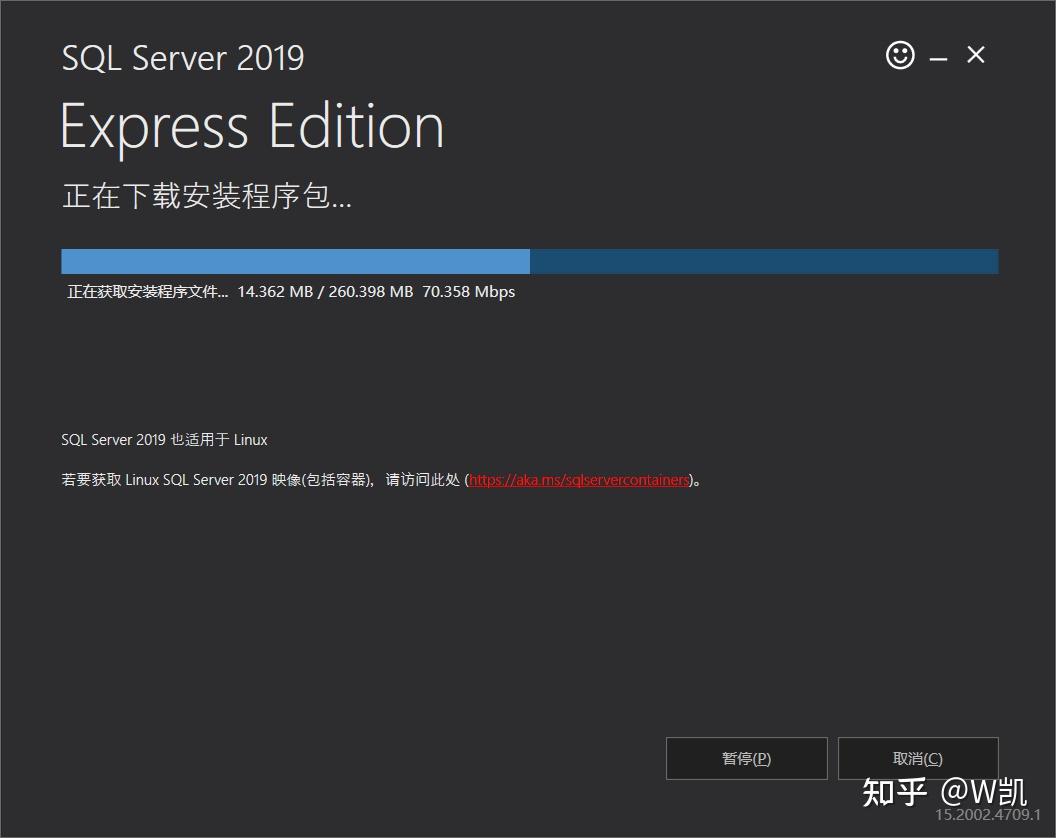The height and width of the screenshot is (838, 1056).
Task: Click the filled portion of the progress bar
Action: 295,262
